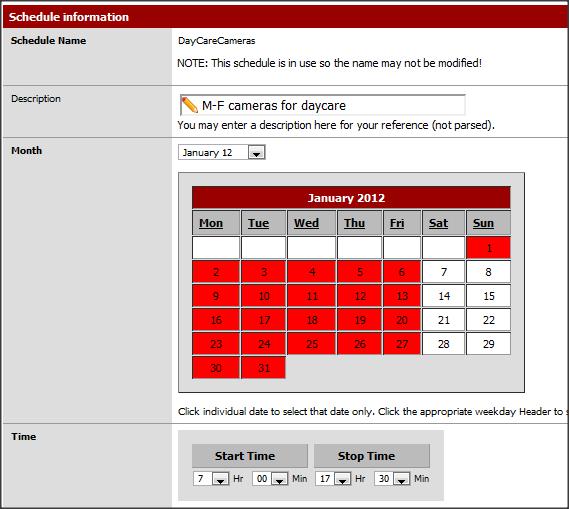
Task: Click the Sun weekday header
Action: click(x=483, y=223)
